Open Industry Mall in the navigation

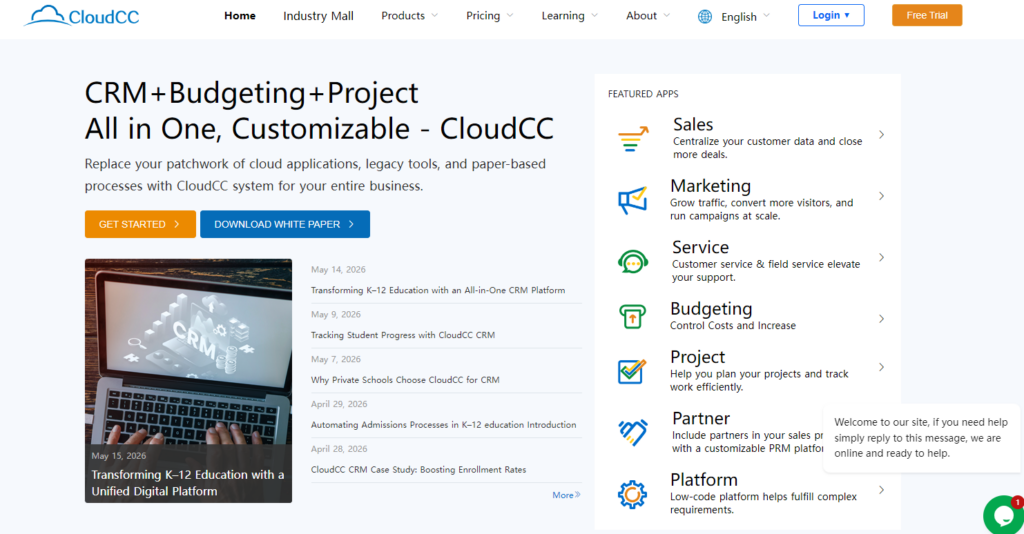318,16
